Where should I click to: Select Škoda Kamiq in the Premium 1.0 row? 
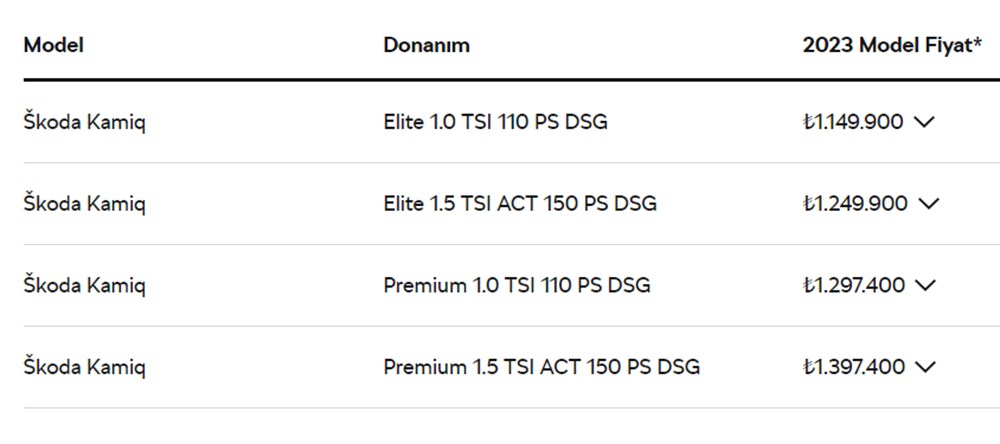coord(85,285)
